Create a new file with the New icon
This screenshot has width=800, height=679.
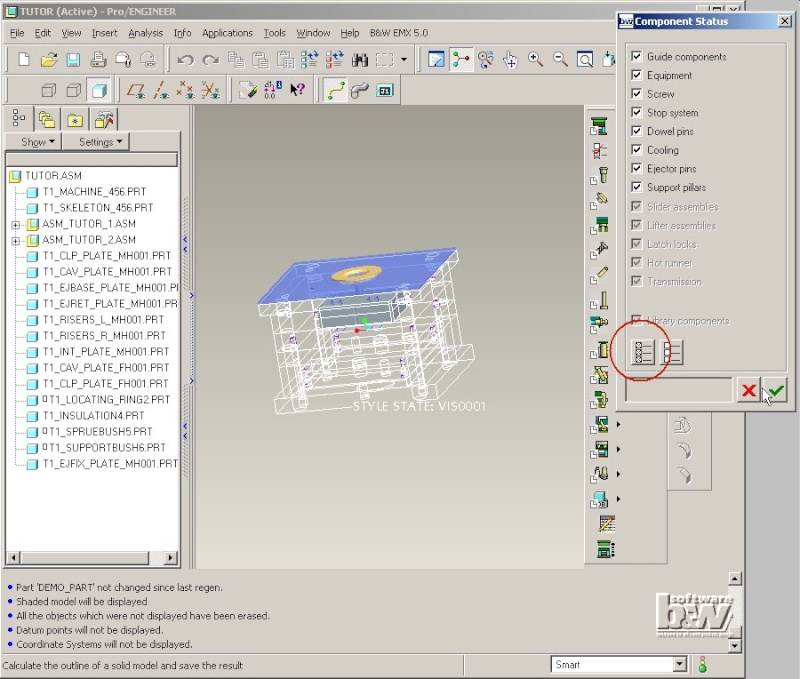[x=23, y=60]
